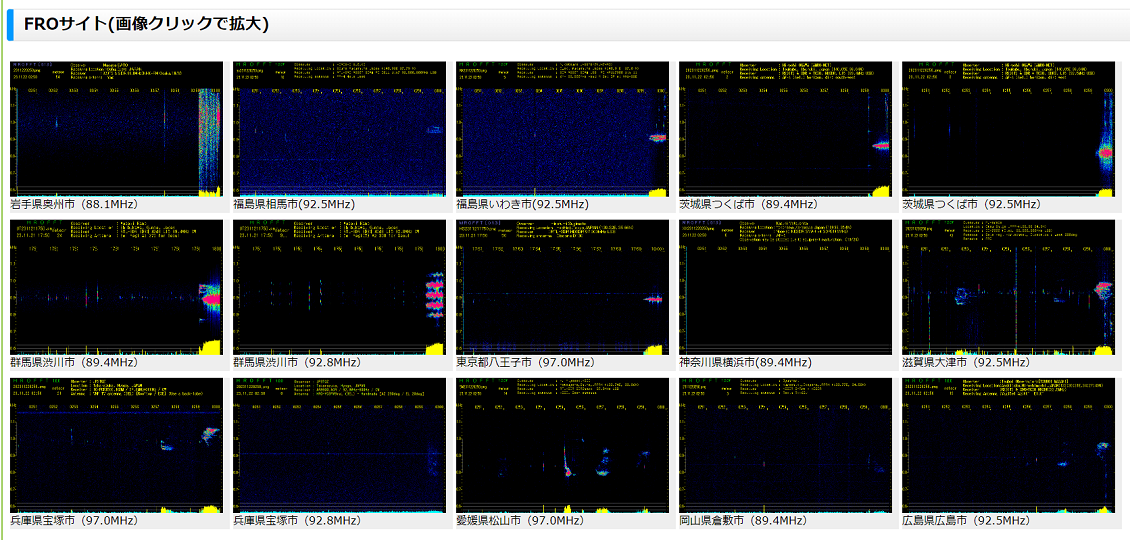Enlarge the 岡山県倉敷市 89.4MHz spectrogram
The image size is (1130, 540).
coord(786,445)
